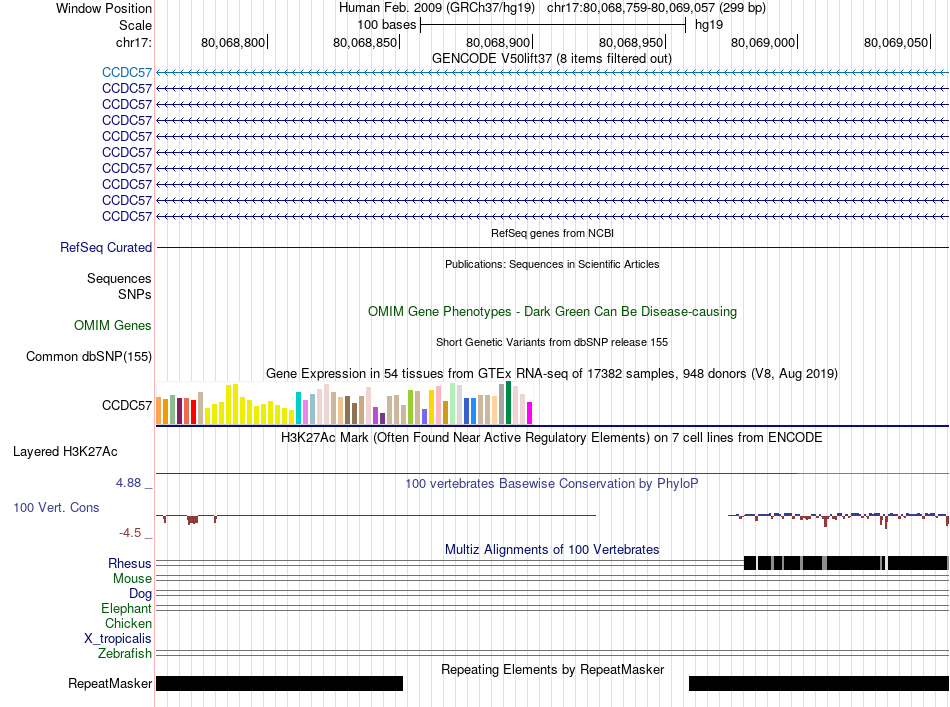The width and height of the screenshot is (950, 707).
Task: Click the 4.88 conservation axis value
Action: click(x=128, y=483)
